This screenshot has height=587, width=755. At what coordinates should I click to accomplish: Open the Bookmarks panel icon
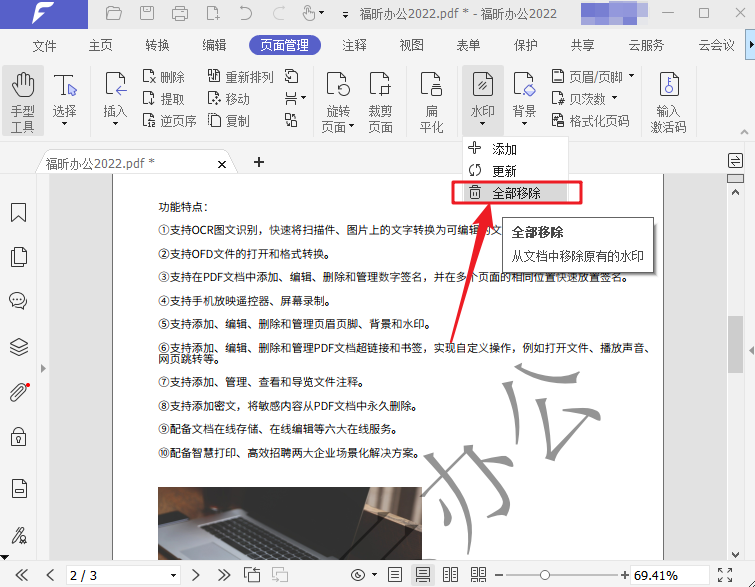click(18, 212)
